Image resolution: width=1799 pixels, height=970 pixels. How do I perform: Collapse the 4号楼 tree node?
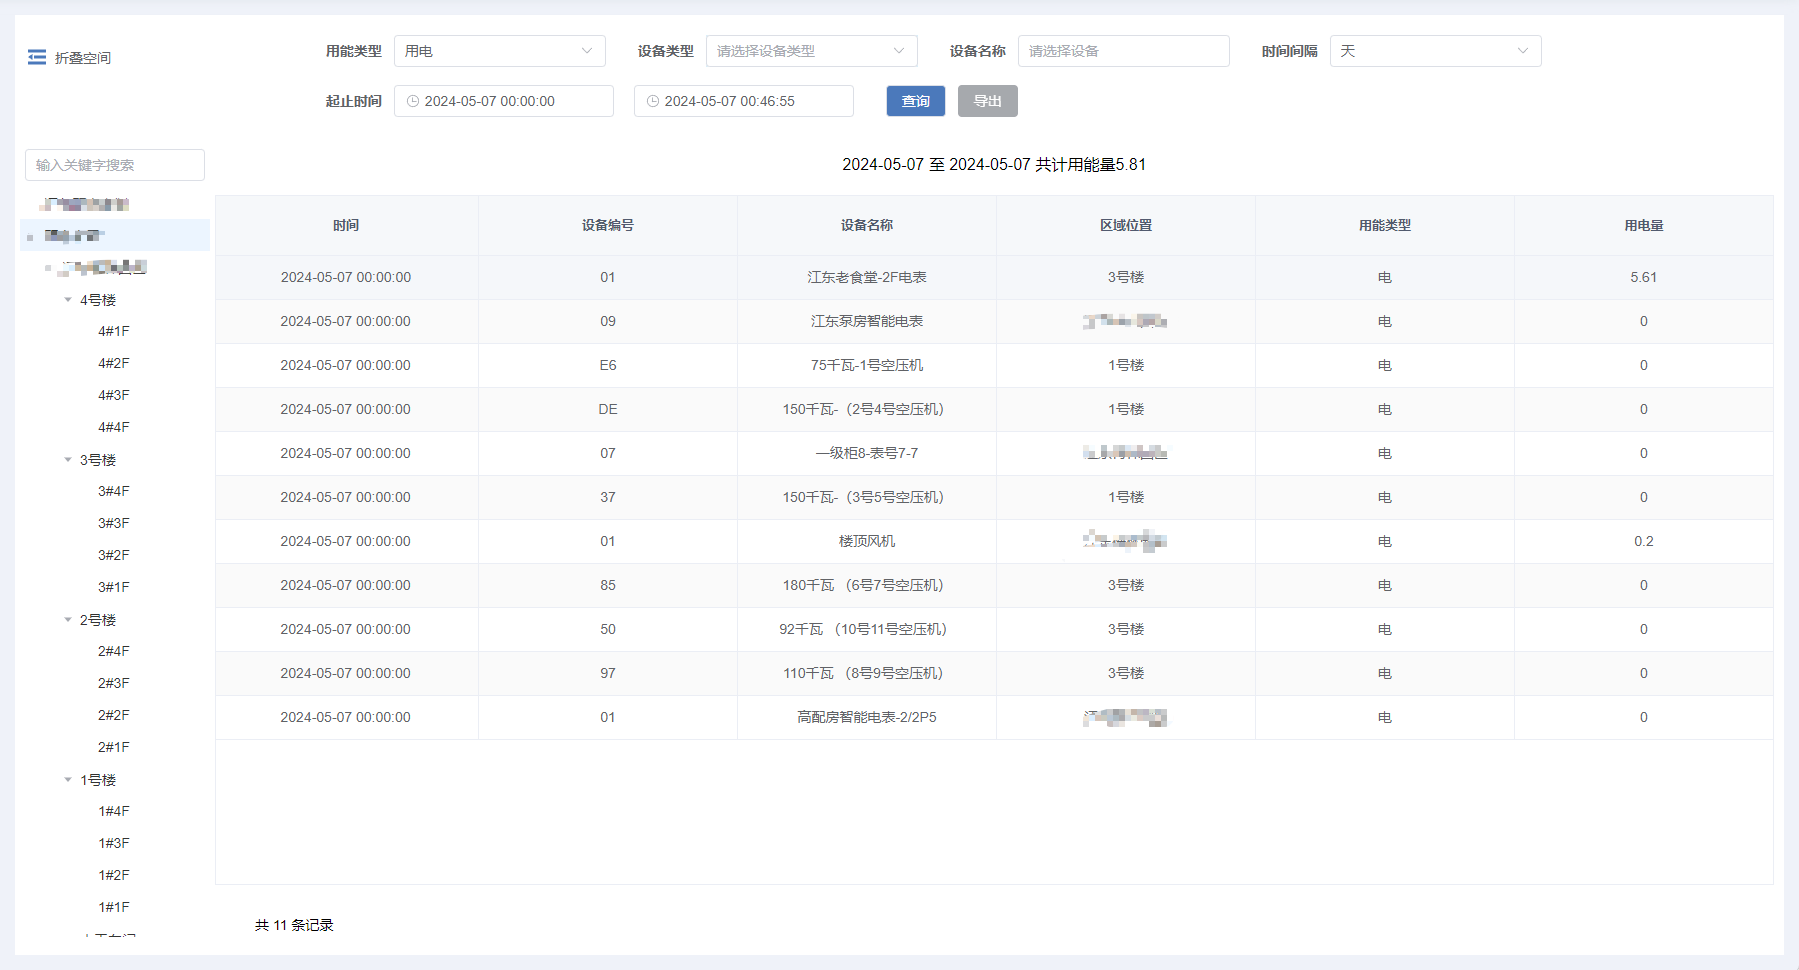68,300
